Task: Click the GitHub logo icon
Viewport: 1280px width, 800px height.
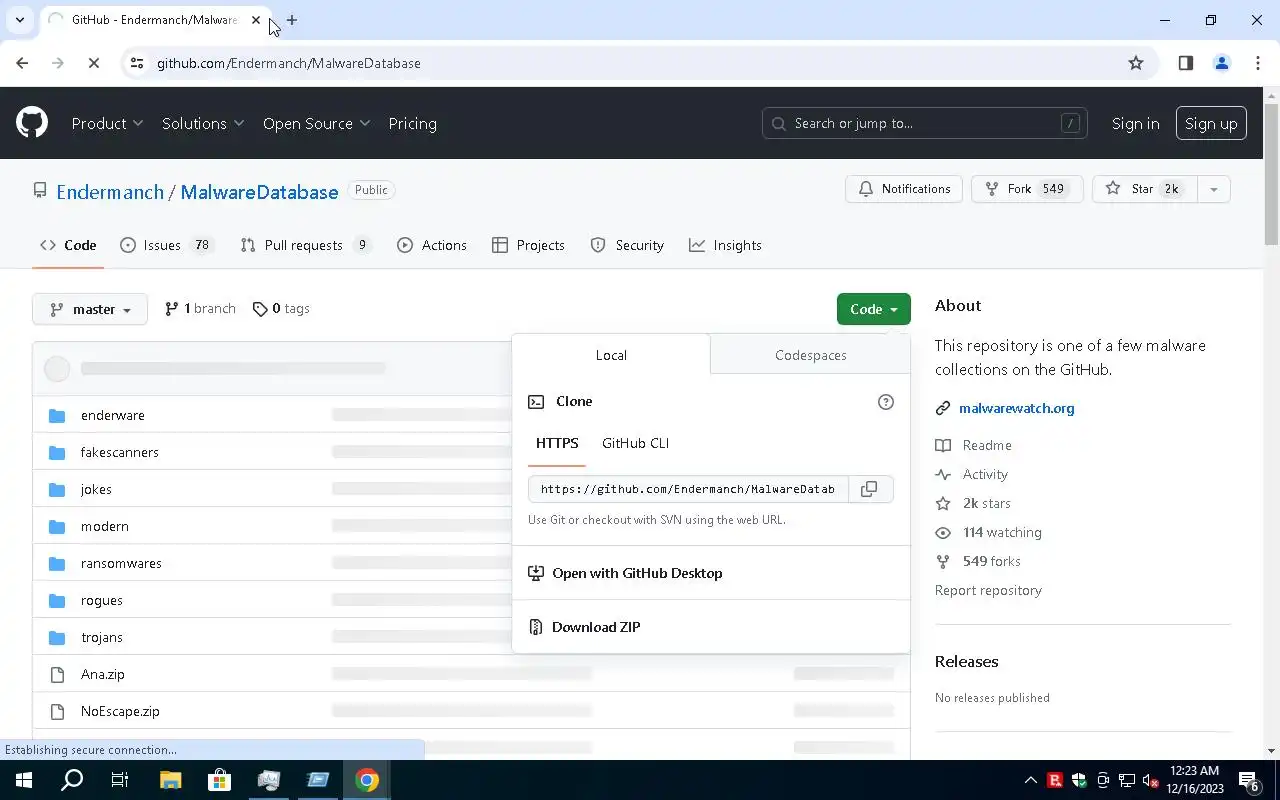Action: pos(32,123)
